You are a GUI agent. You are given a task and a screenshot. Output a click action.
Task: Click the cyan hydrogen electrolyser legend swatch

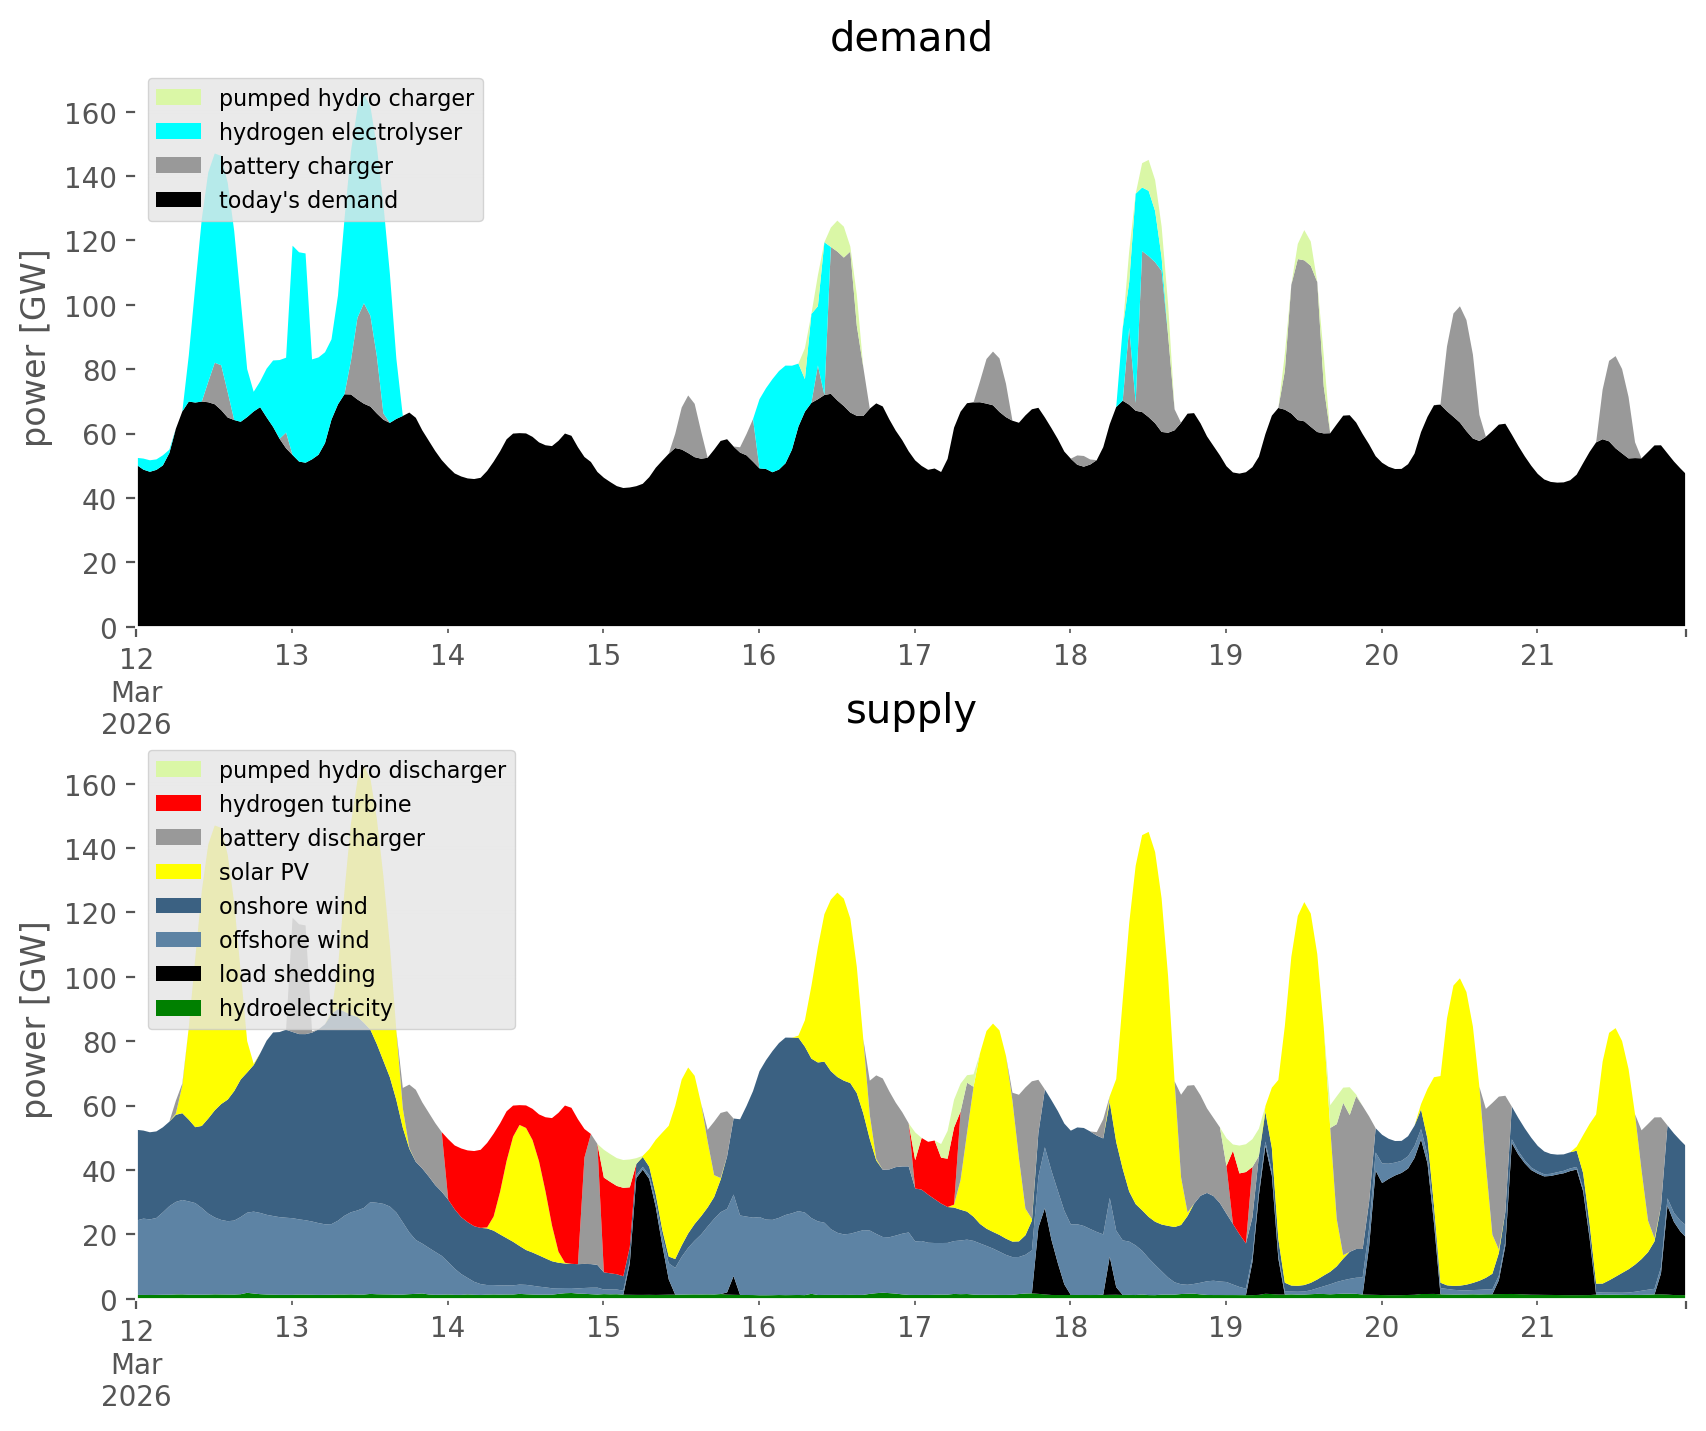pos(179,132)
